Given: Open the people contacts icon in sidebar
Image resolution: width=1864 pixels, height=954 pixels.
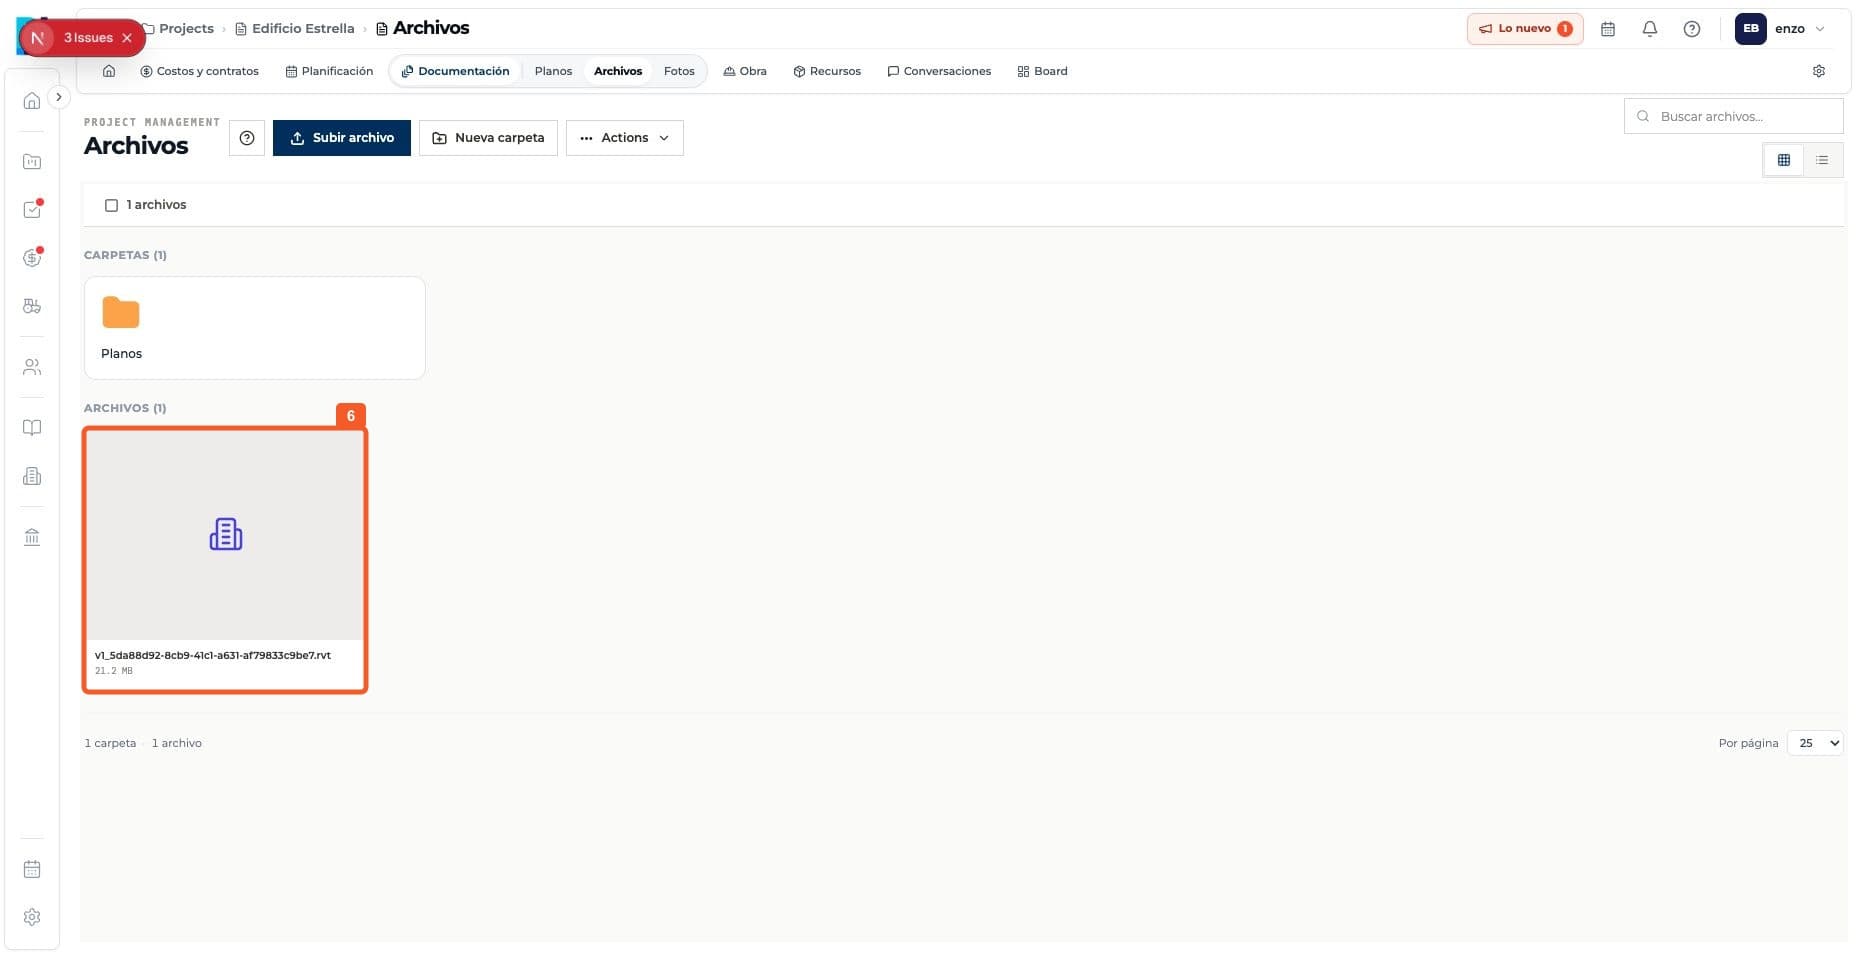Looking at the screenshot, I should pyautogui.click(x=32, y=367).
